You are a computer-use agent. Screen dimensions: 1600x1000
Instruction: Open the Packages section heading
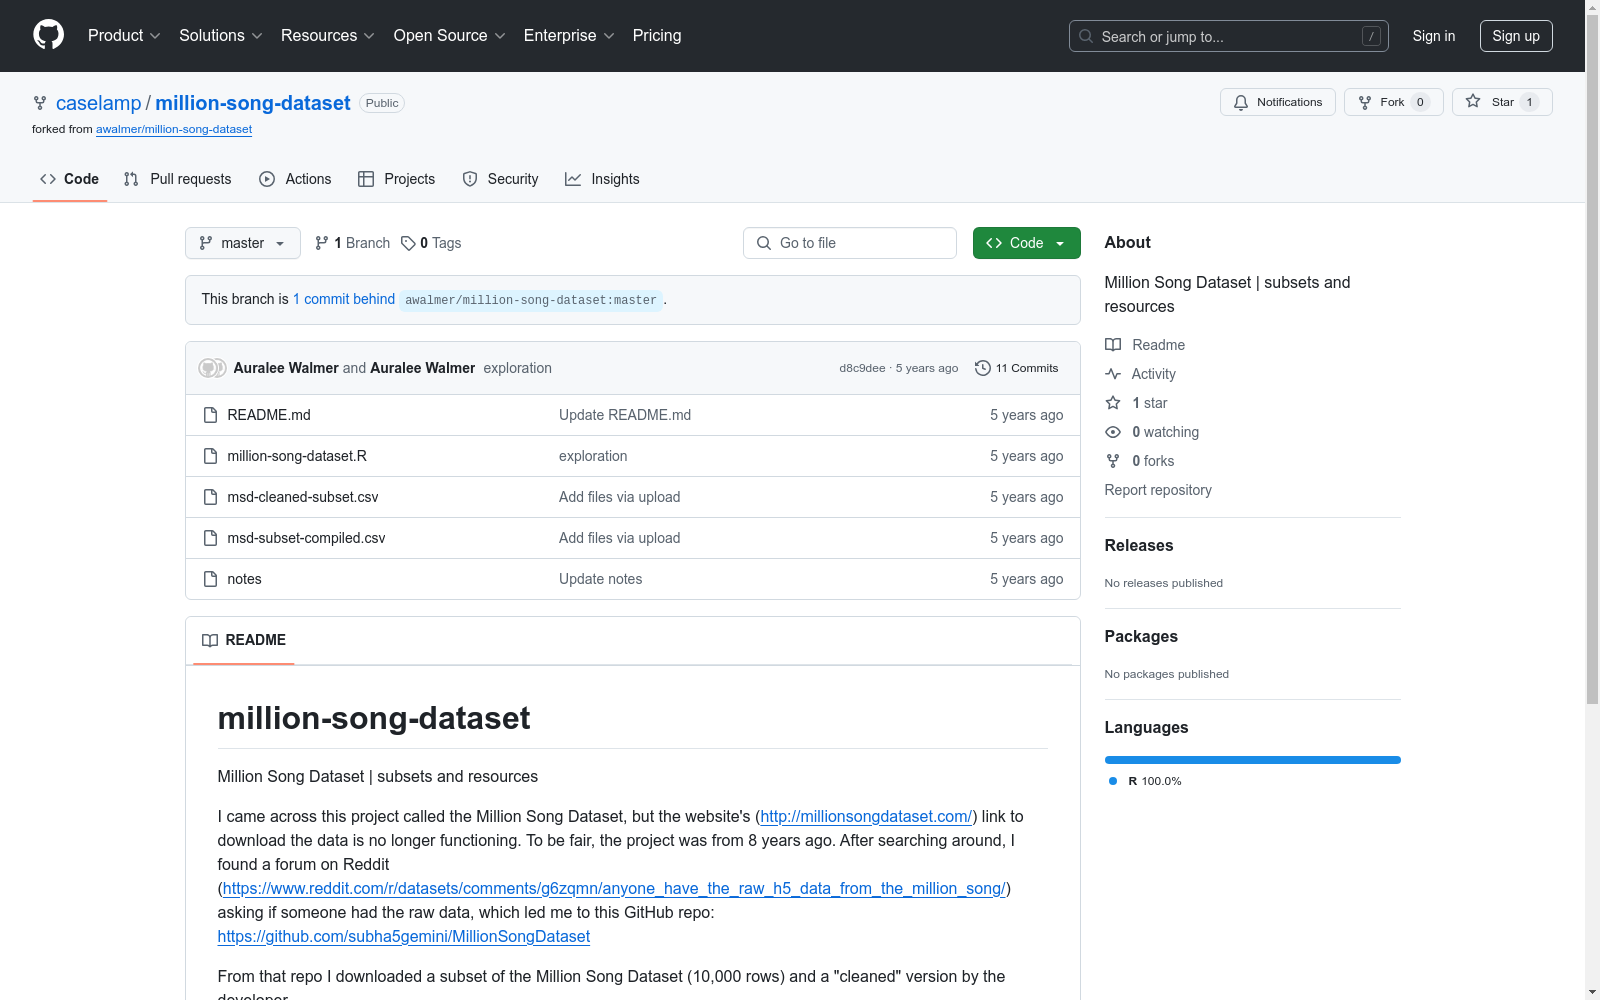click(x=1141, y=636)
